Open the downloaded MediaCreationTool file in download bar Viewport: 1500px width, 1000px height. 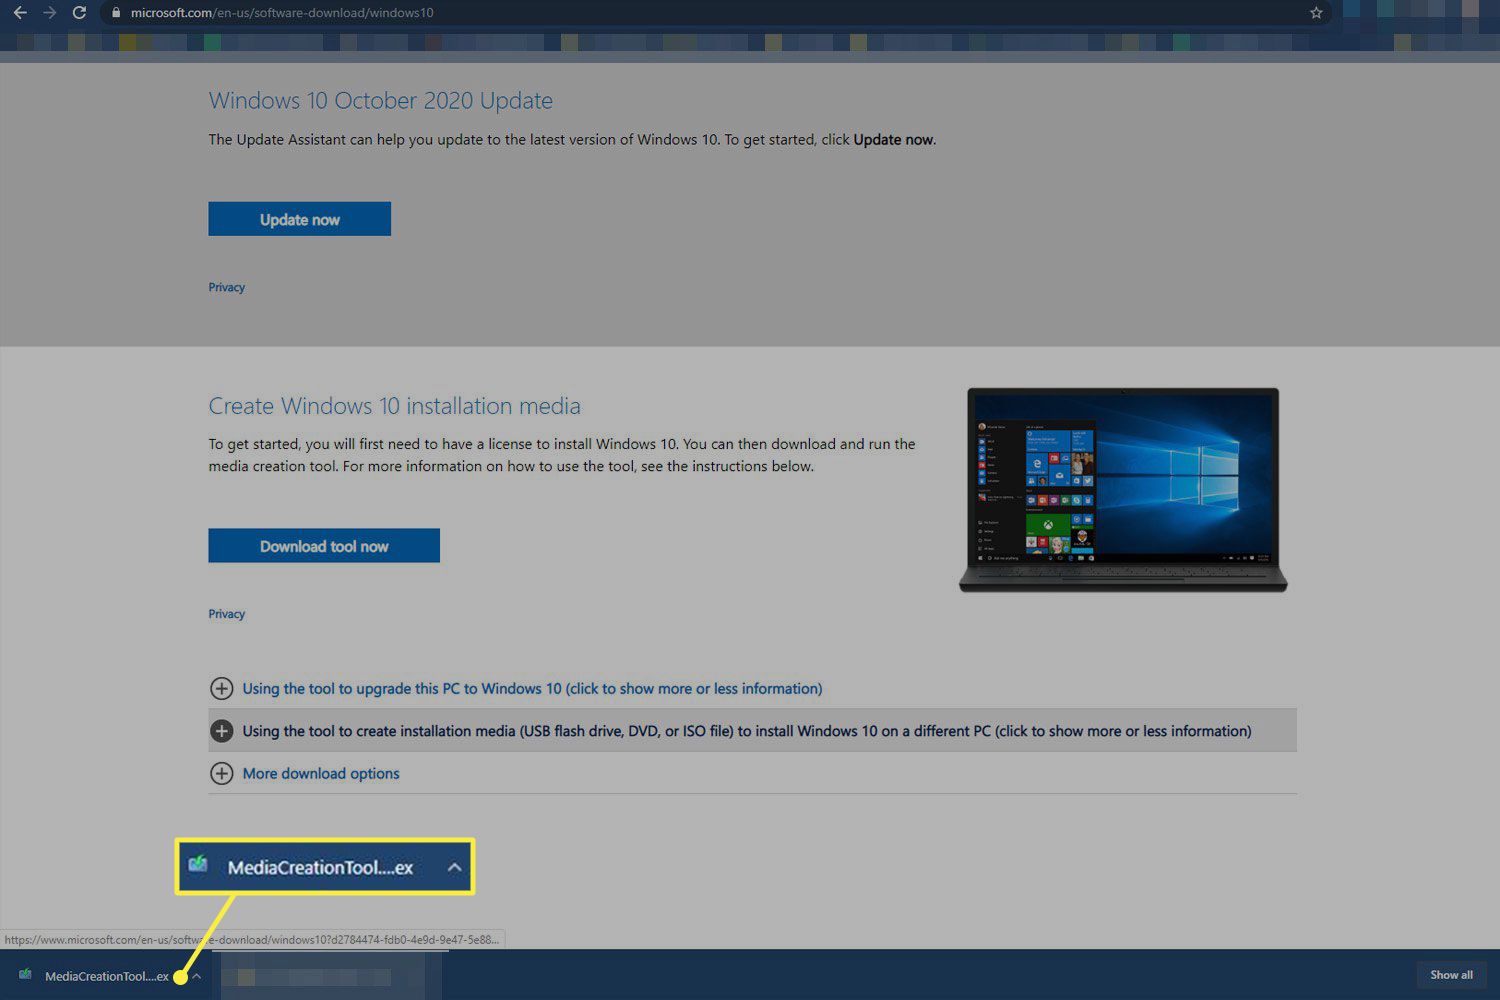pyautogui.click(x=106, y=976)
